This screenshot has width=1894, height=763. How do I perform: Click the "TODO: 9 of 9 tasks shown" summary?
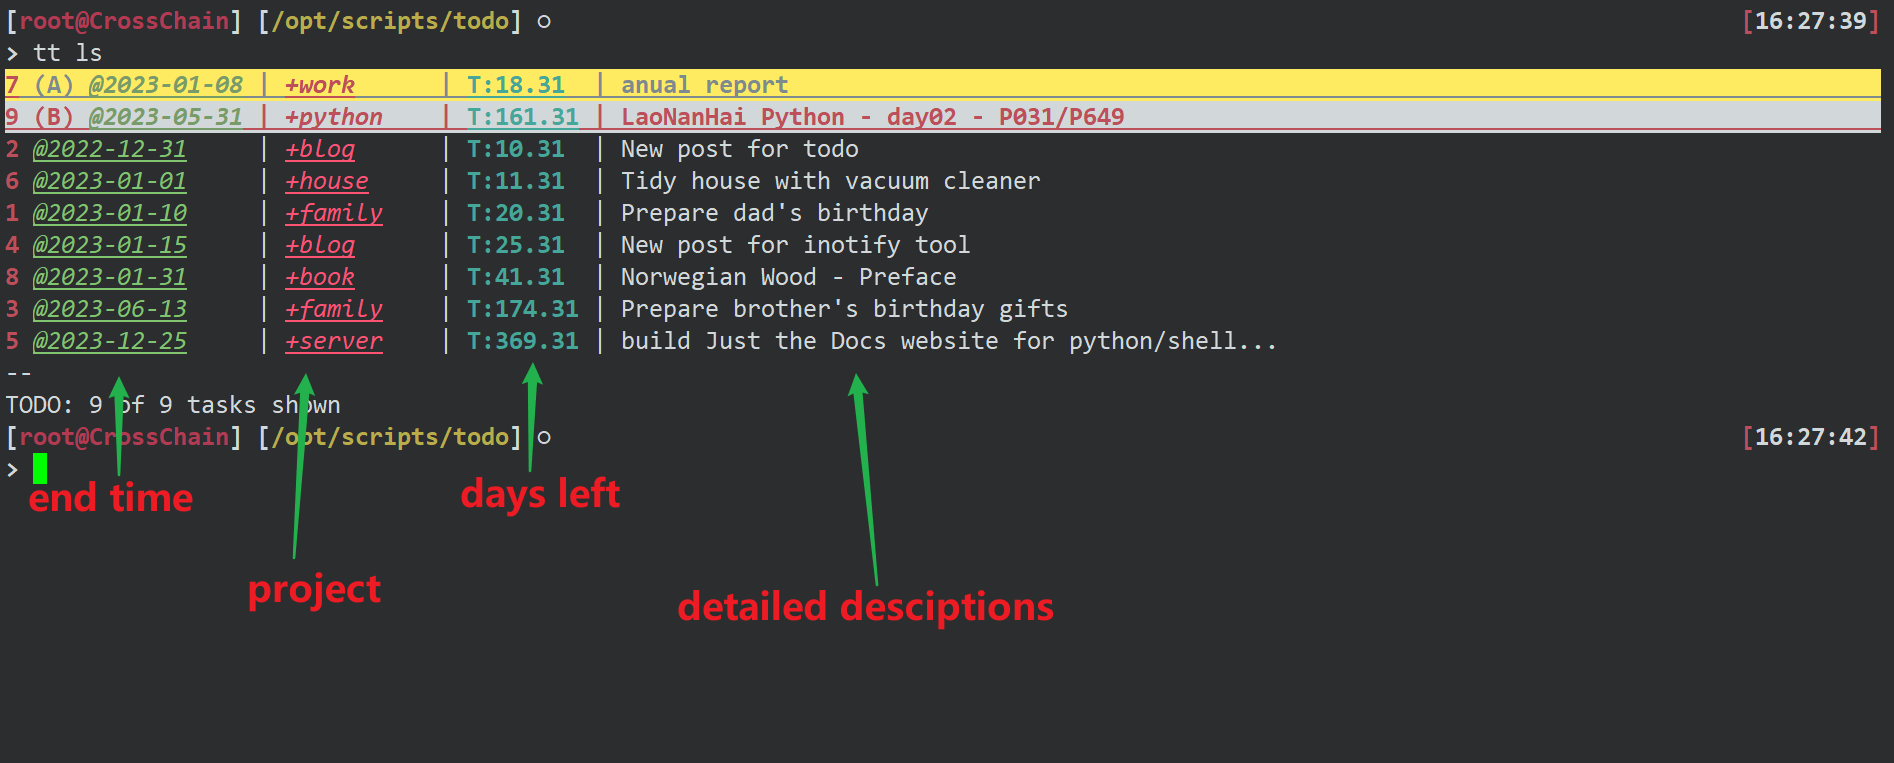point(173,405)
